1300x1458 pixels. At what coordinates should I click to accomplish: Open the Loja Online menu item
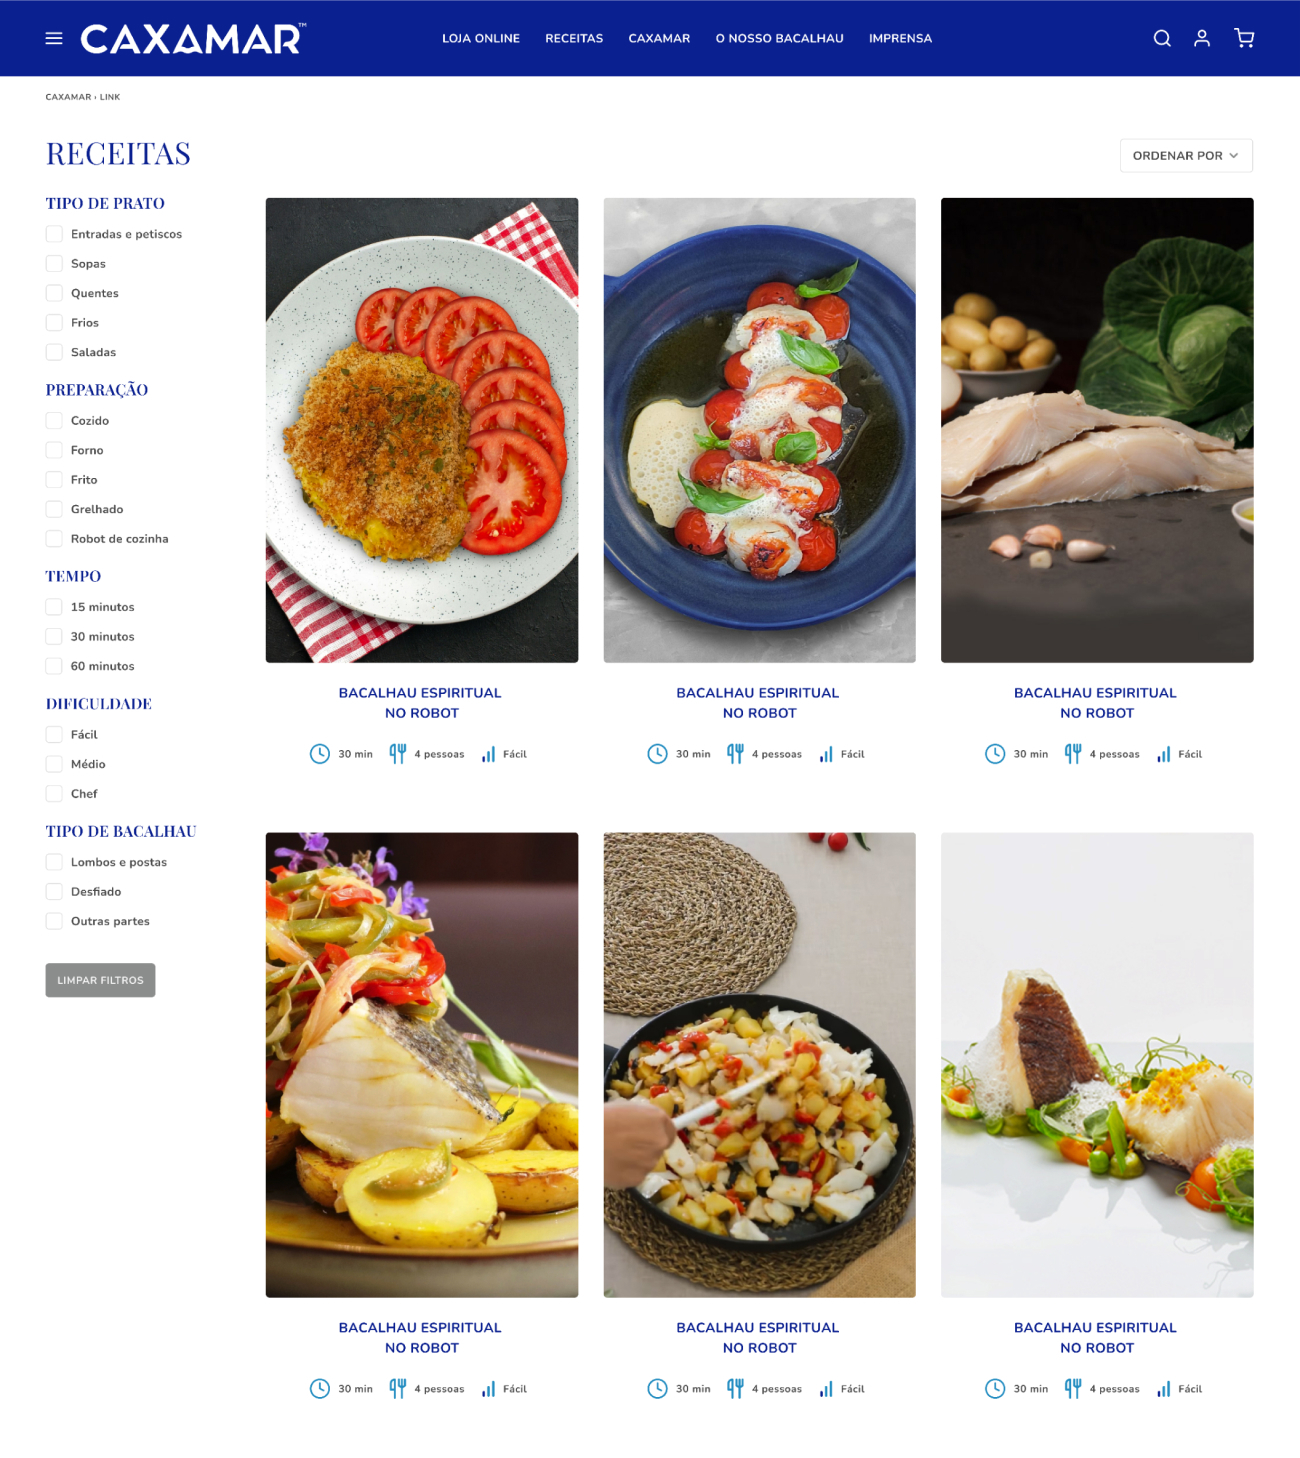pos(481,38)
